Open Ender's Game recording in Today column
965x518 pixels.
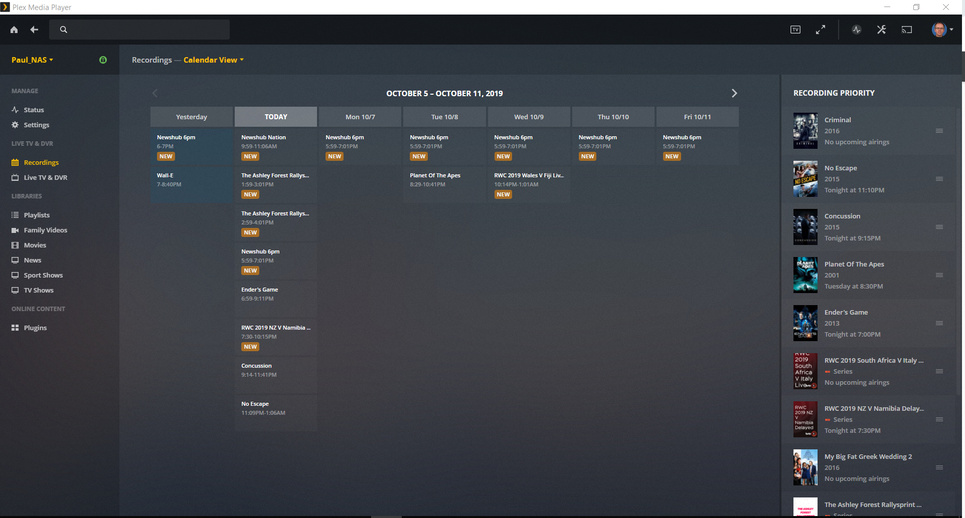pos(276,298)
